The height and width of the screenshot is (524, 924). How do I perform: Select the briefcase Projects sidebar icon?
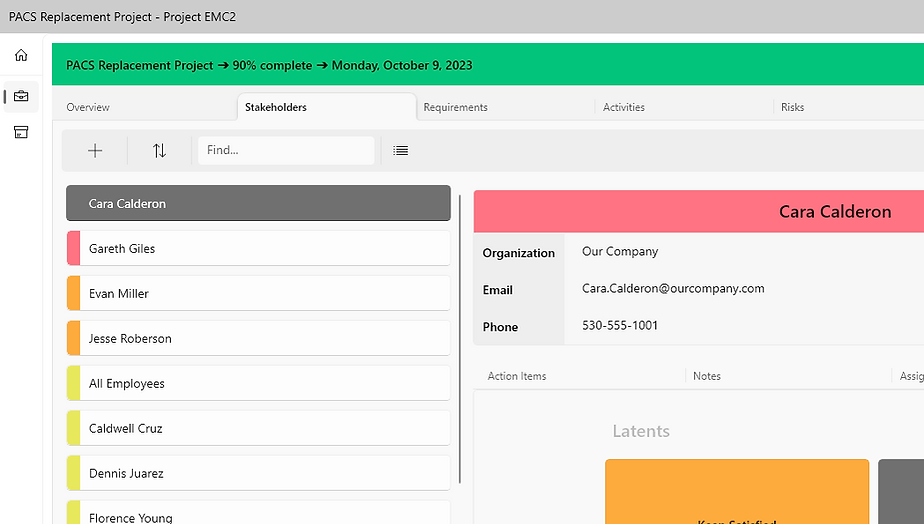pos(21,96)
